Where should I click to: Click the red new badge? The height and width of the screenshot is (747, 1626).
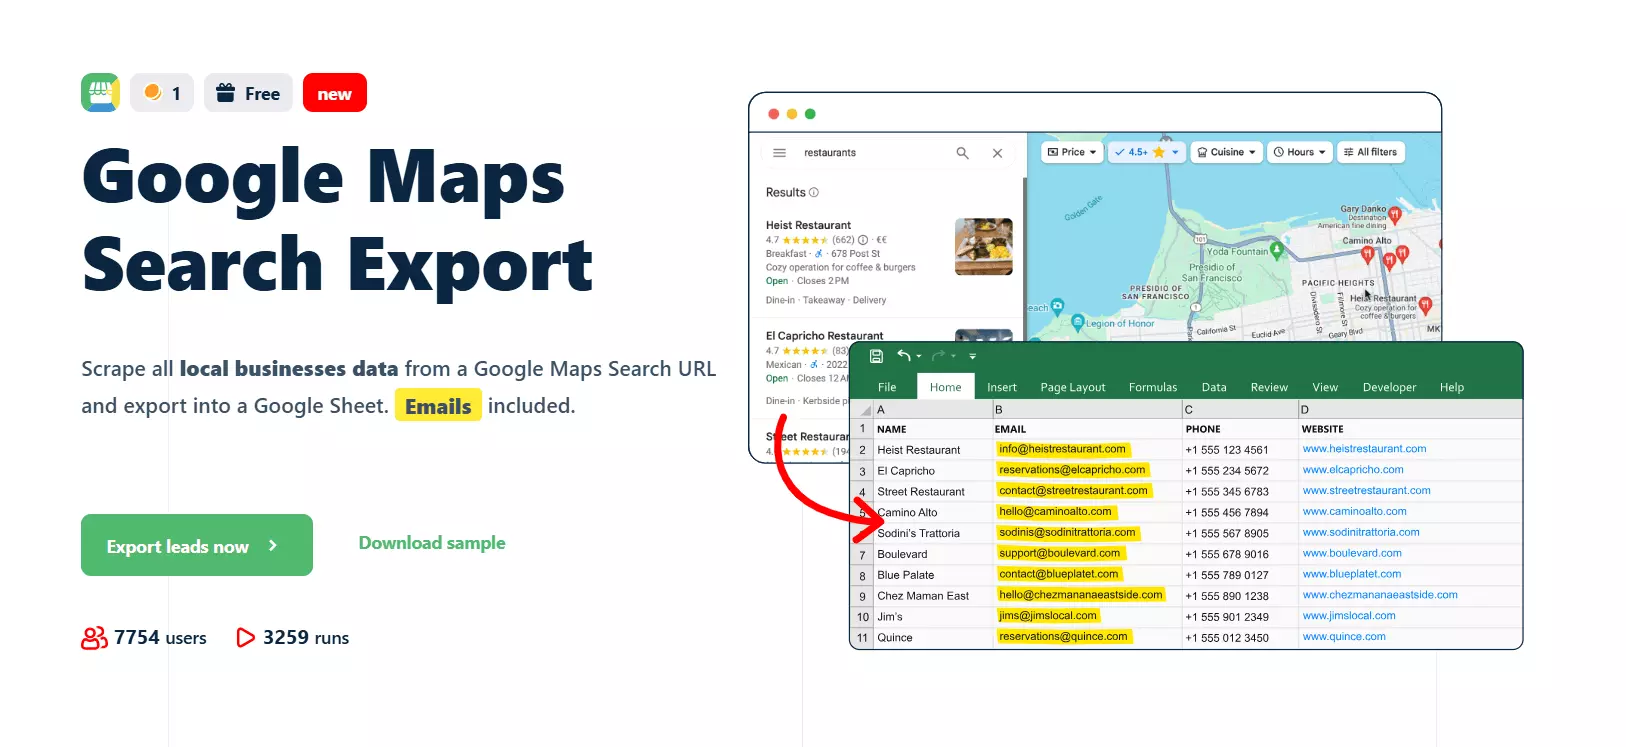tap(334, 94)
